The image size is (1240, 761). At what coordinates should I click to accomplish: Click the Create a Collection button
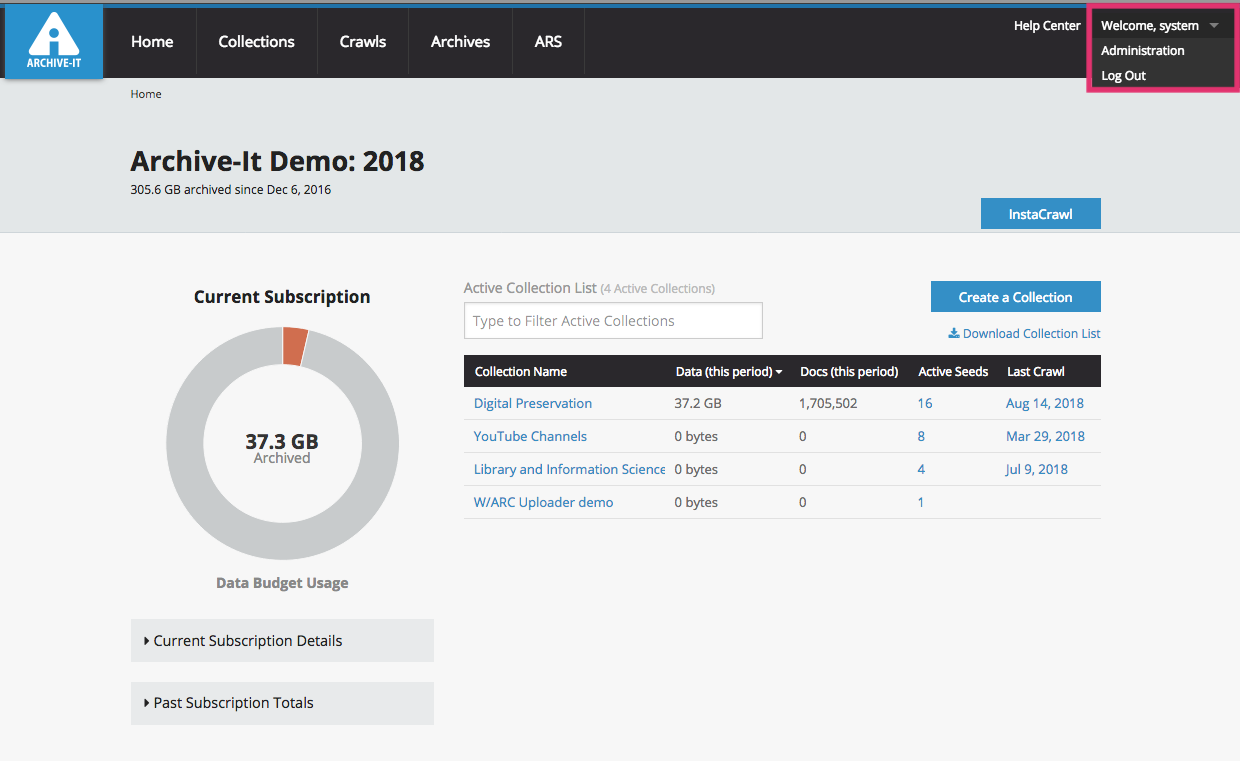point(1015,297)
